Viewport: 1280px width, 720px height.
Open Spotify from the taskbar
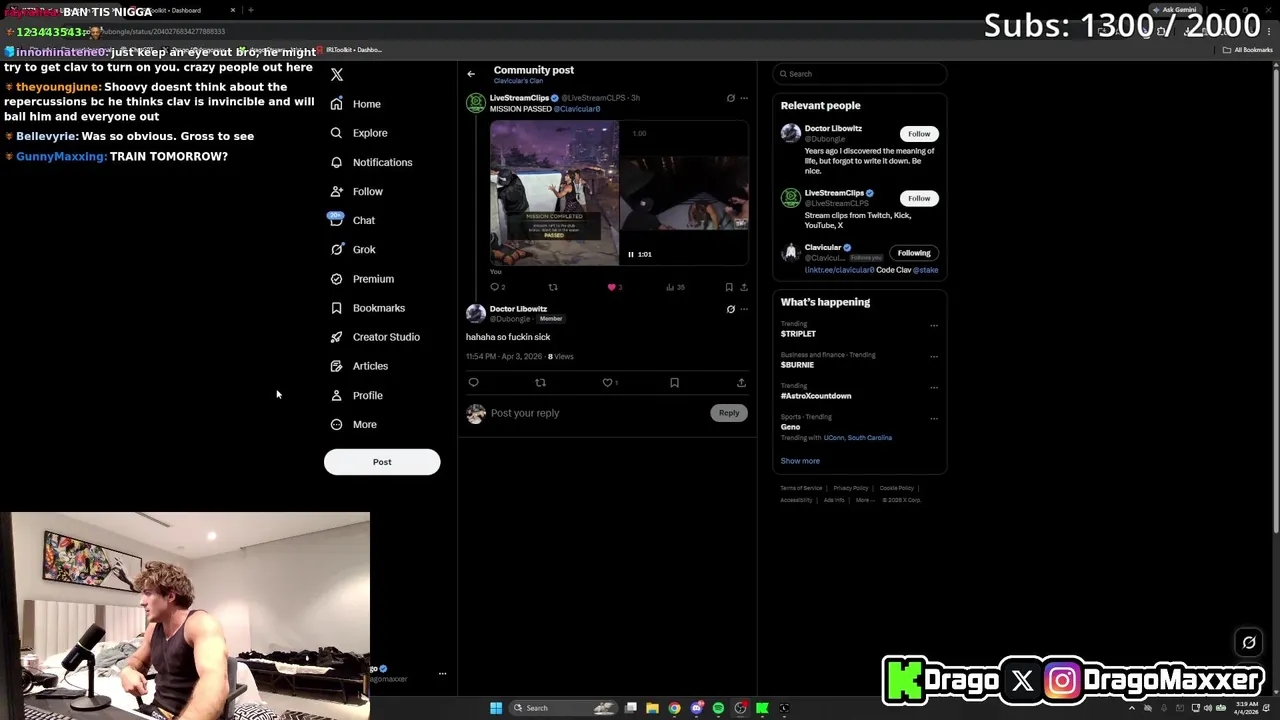click(718, 708)
